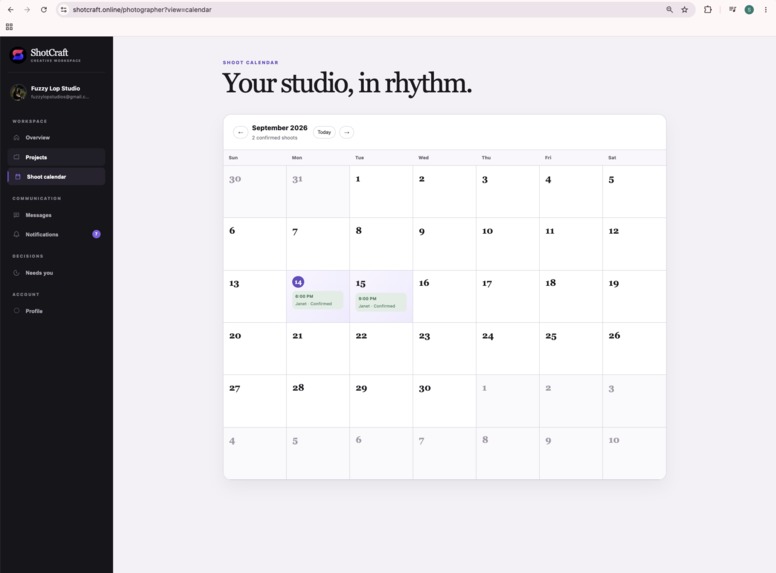Viewport: 776px width, 573px height.
Task: Select greyed August 31 cell
Action: (x=318, y=191)
